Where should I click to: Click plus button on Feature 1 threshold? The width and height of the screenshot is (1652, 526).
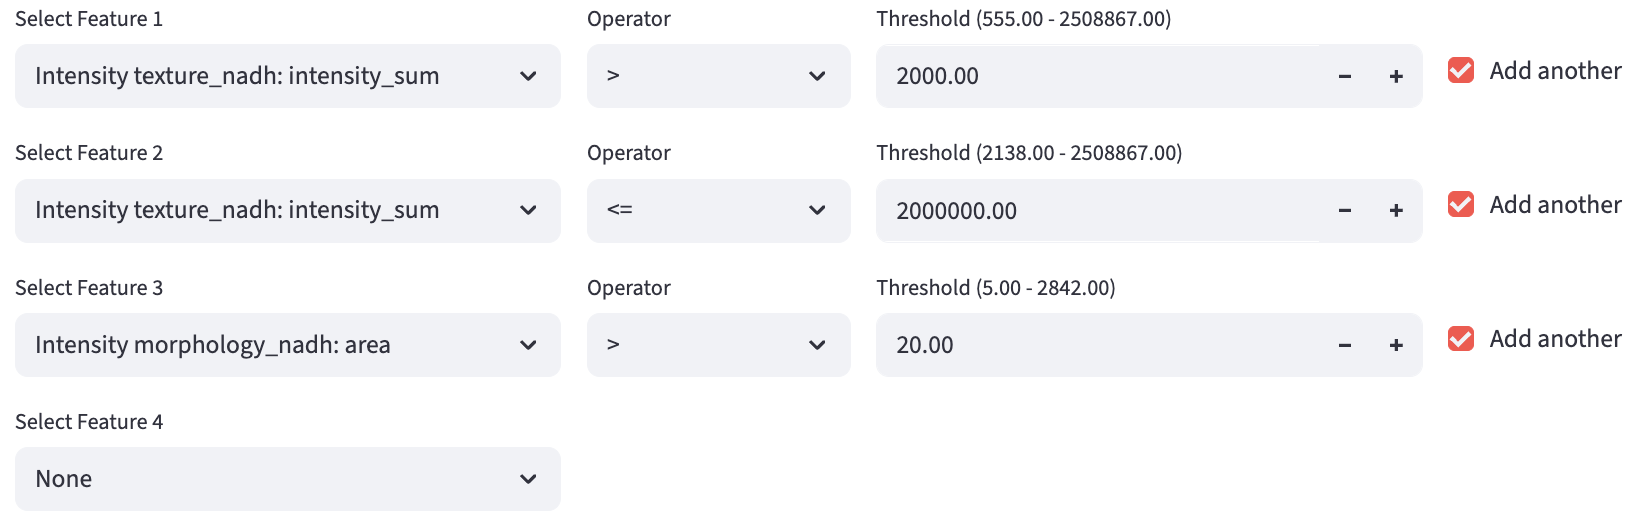pos(1396,77)
